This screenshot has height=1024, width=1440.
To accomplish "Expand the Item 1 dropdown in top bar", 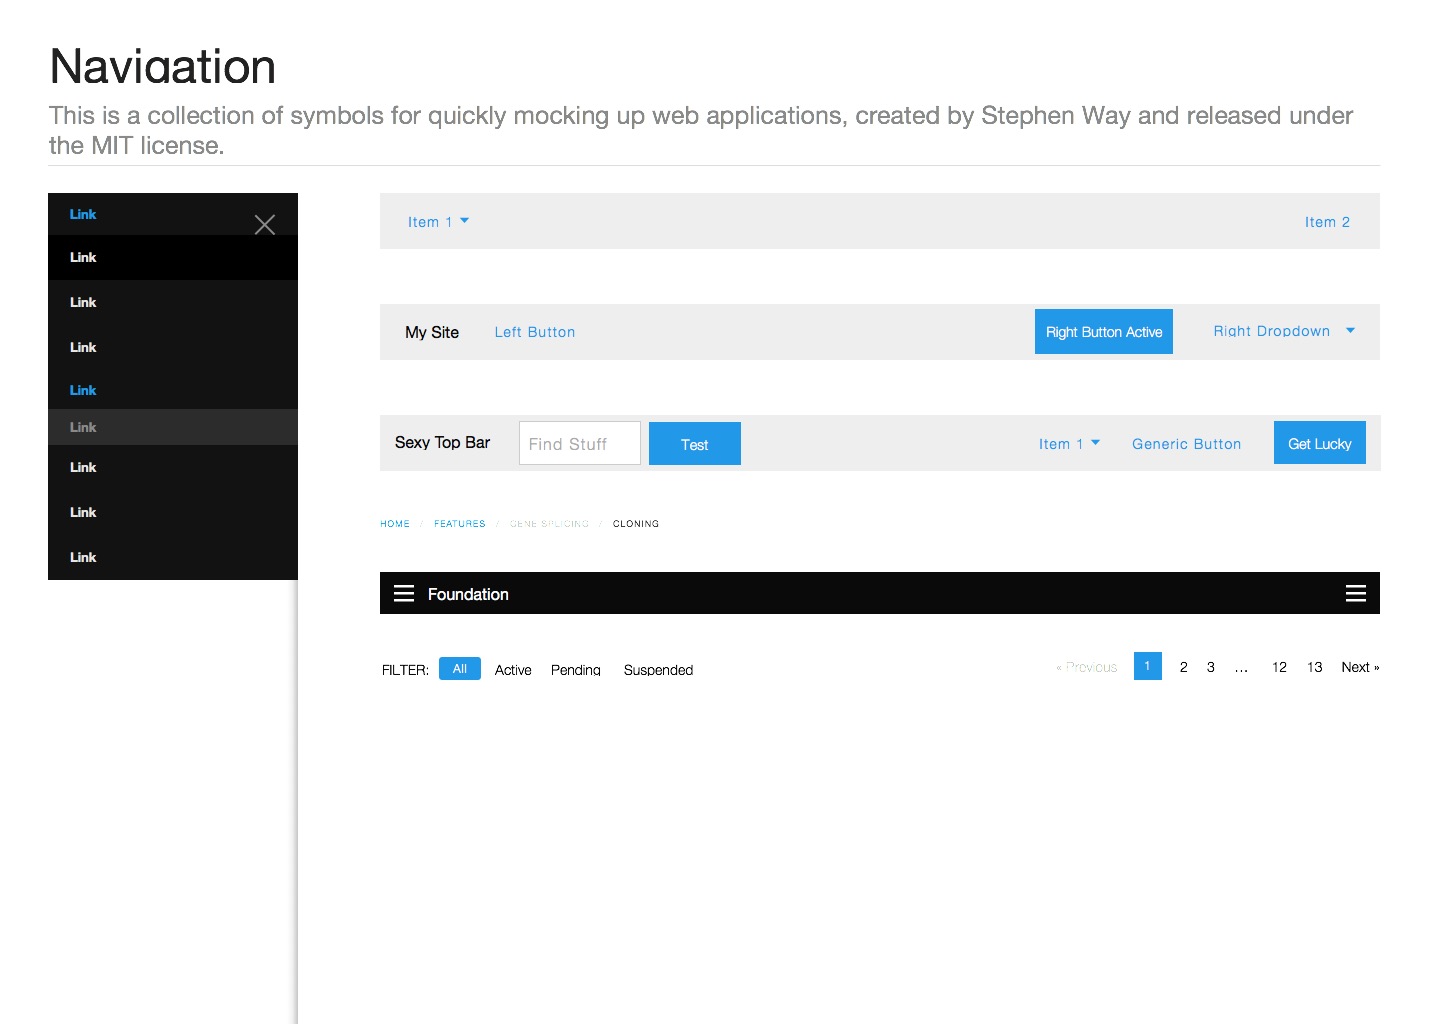I will pos(438,221).
